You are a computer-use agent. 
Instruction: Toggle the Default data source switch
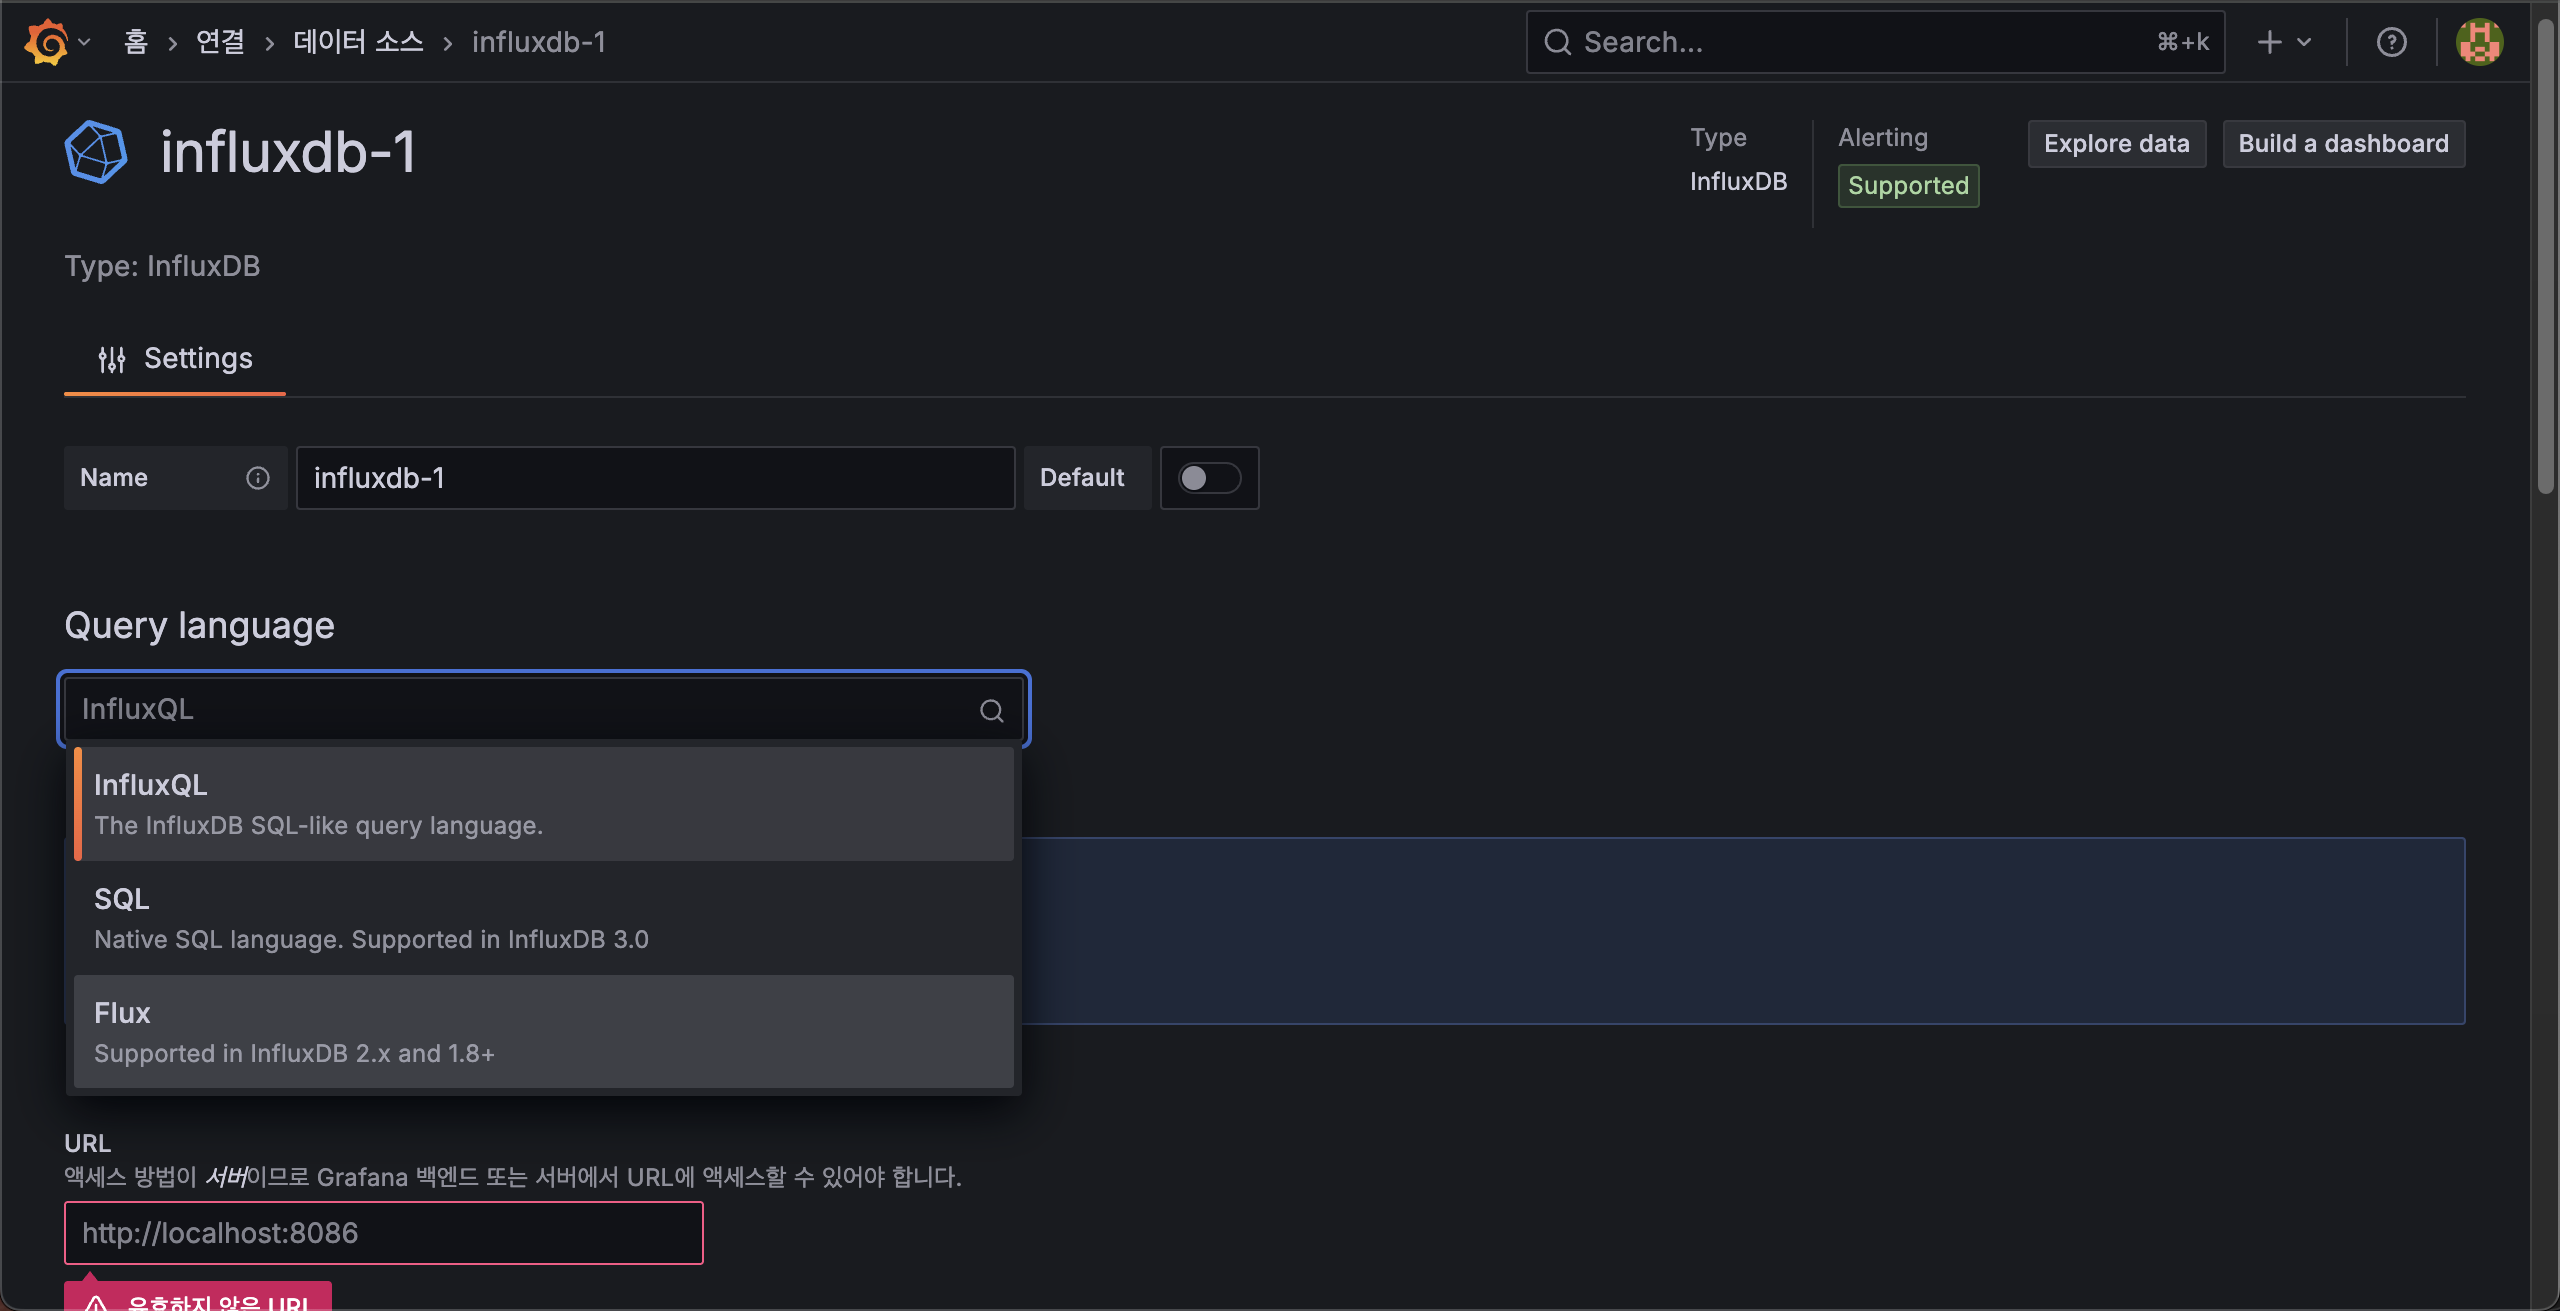[1208, 478]
